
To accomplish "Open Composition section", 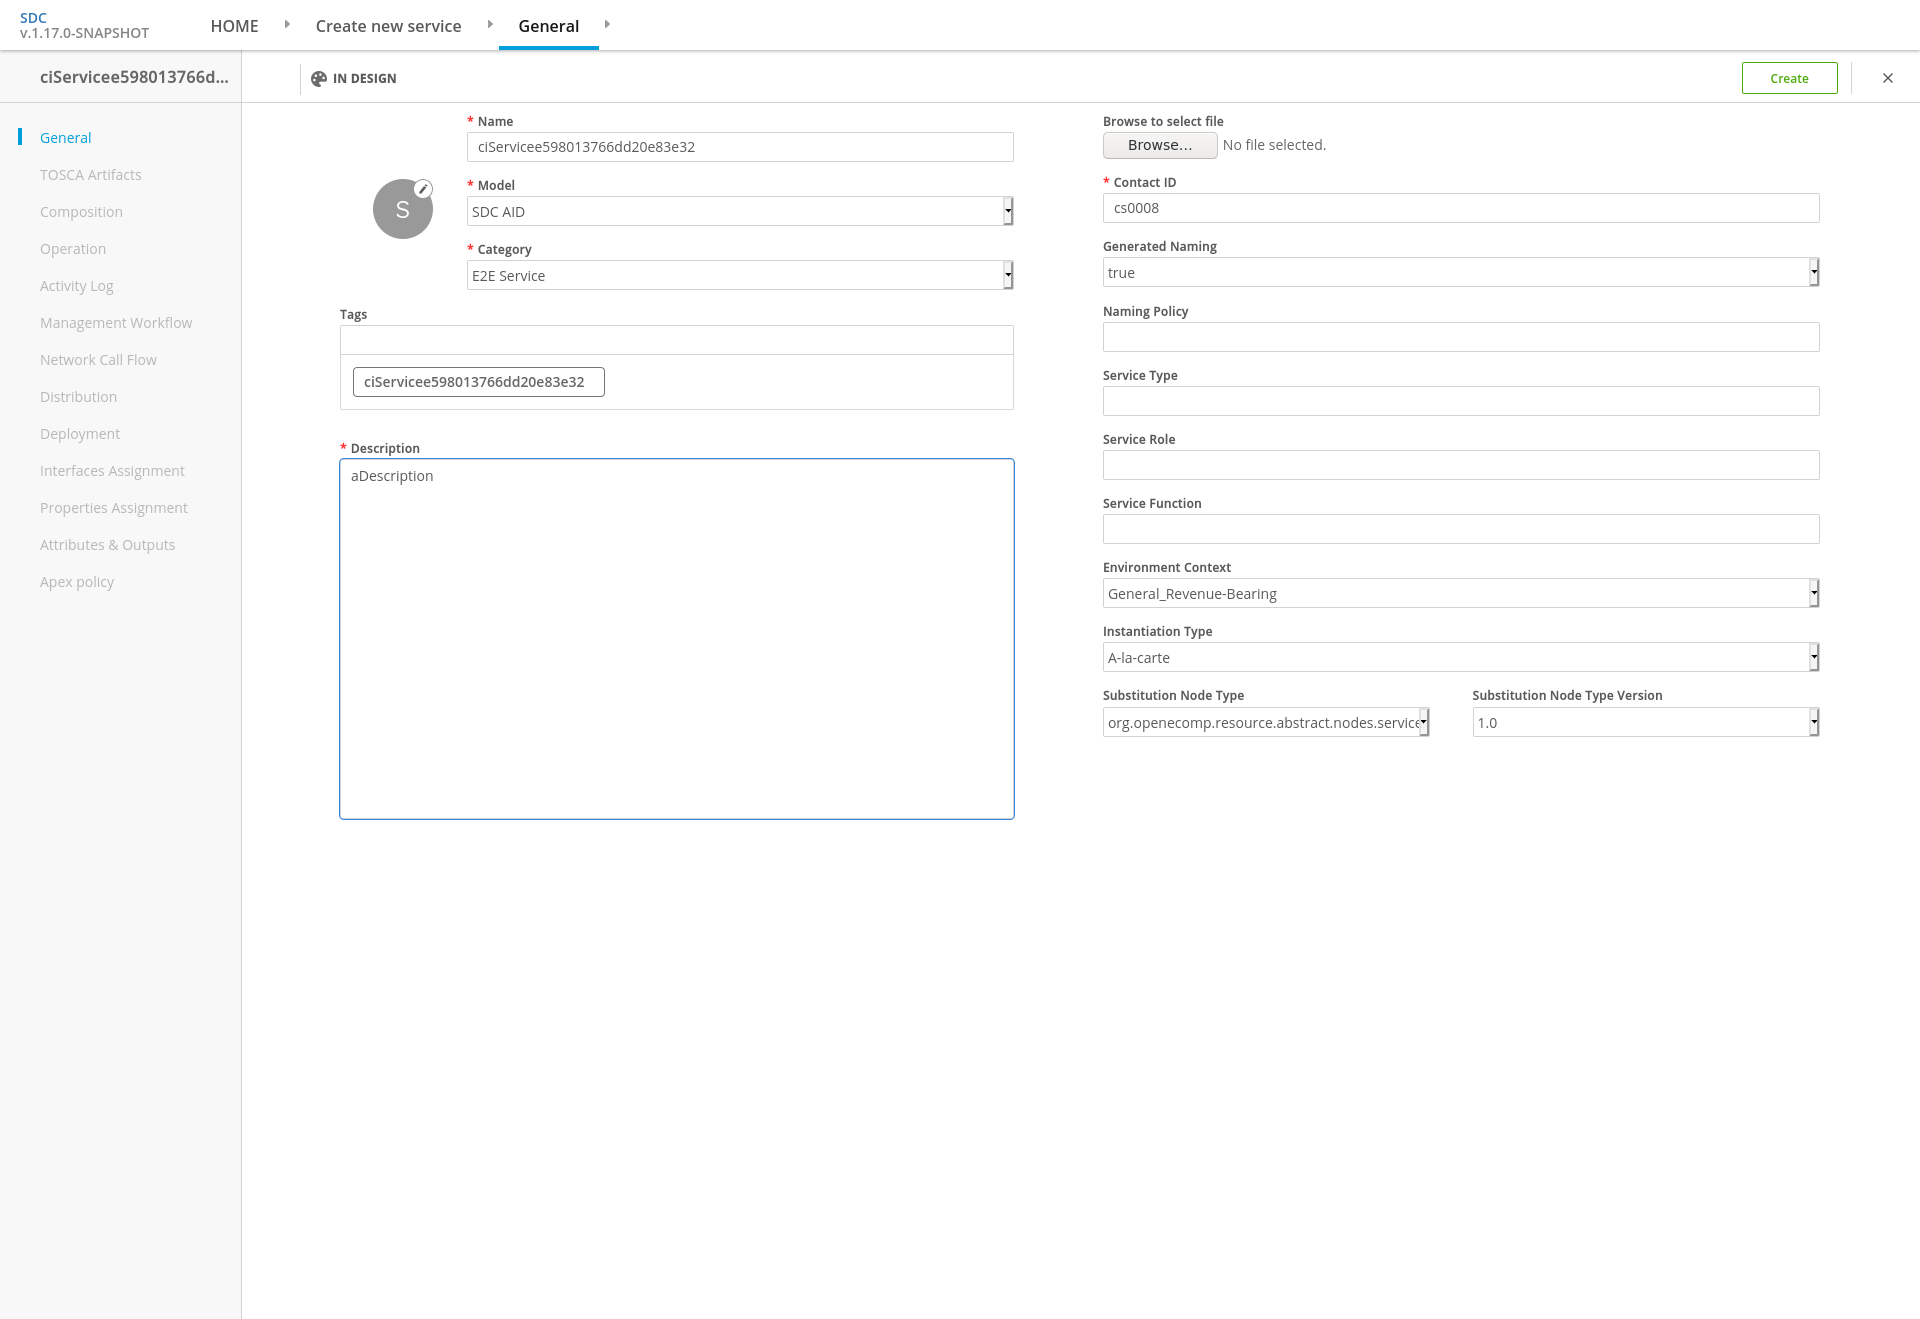I will click(x=82, y=212).
